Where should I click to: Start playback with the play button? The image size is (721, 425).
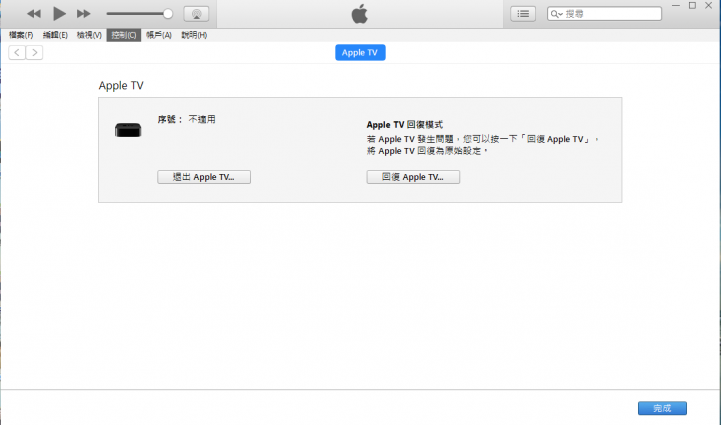(x=59, y=14)
